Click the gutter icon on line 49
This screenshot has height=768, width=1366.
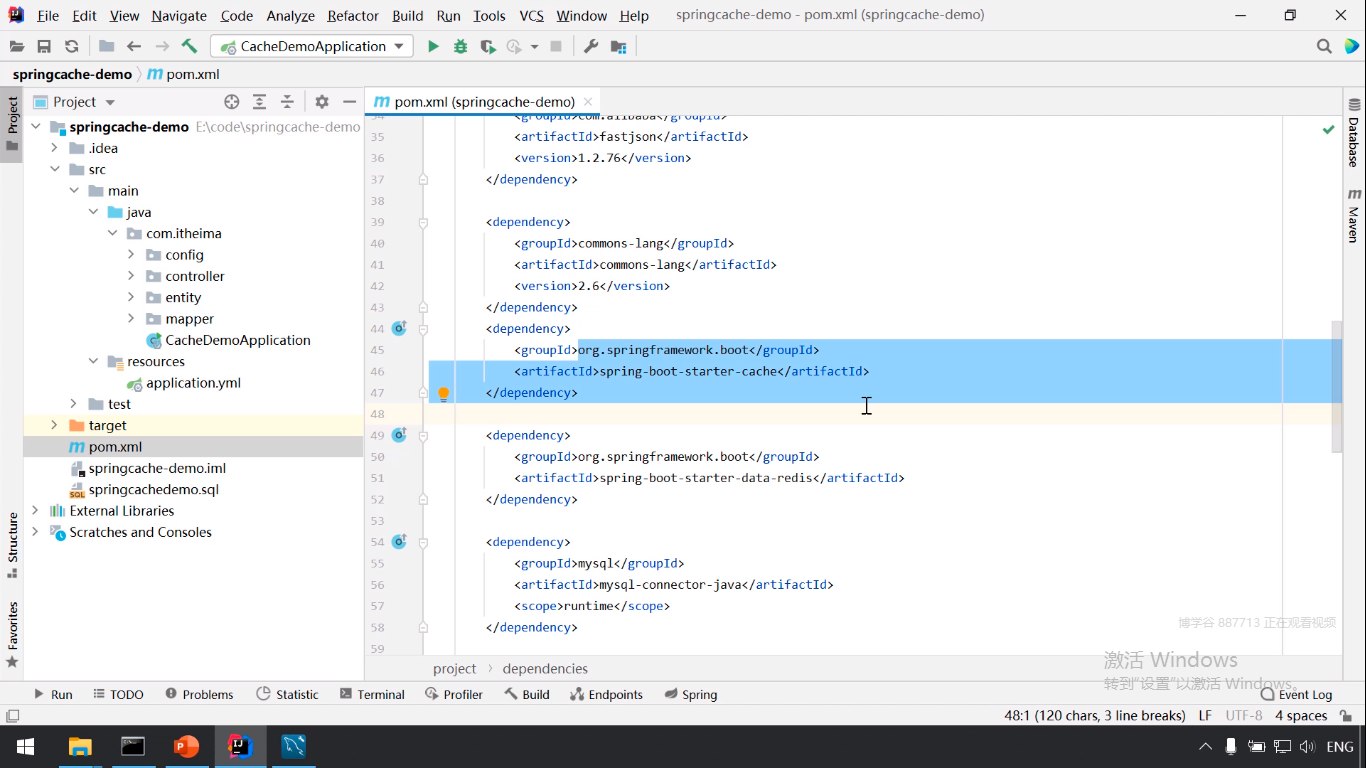coord(399,435)
